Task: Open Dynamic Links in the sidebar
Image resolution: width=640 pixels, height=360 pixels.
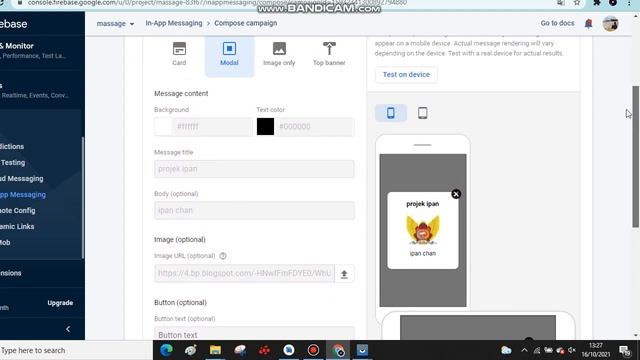Action: coord(17,227)
